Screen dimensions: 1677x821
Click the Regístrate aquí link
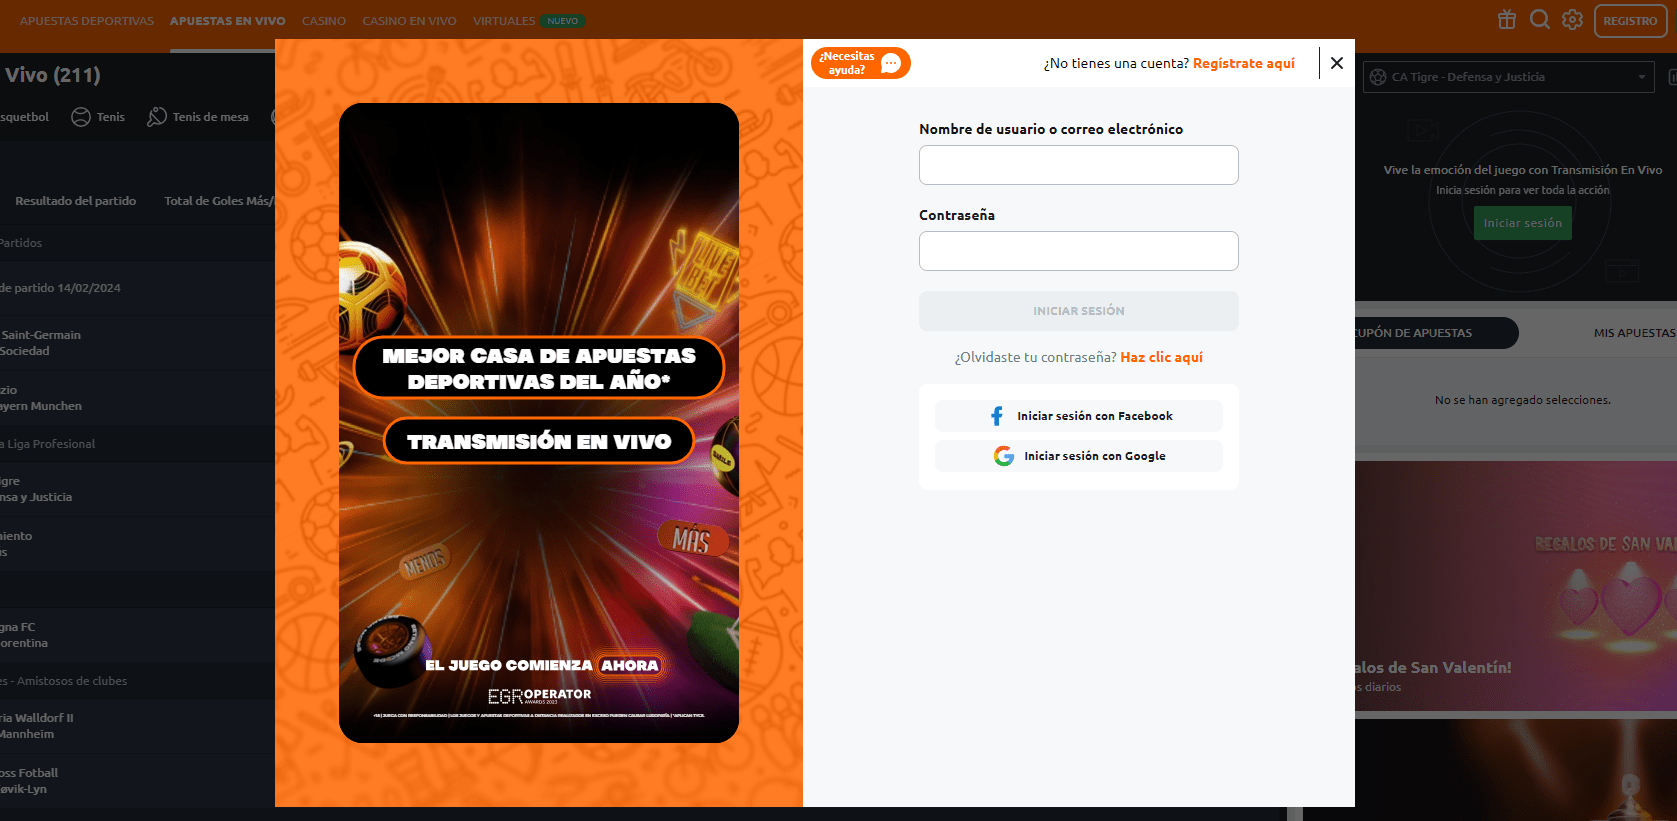[1243, 63]
